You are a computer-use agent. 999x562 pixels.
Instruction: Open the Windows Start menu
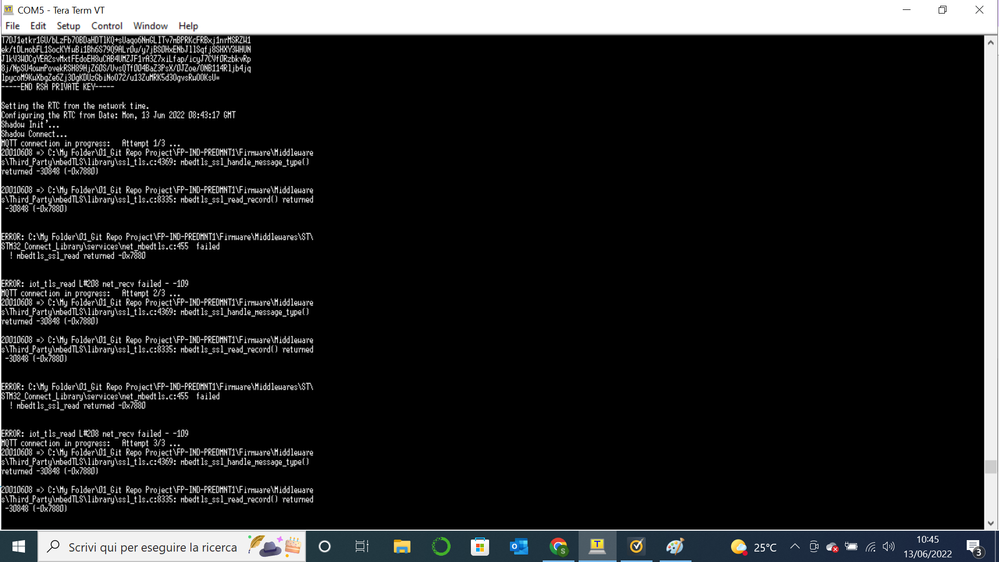point(18,546)
